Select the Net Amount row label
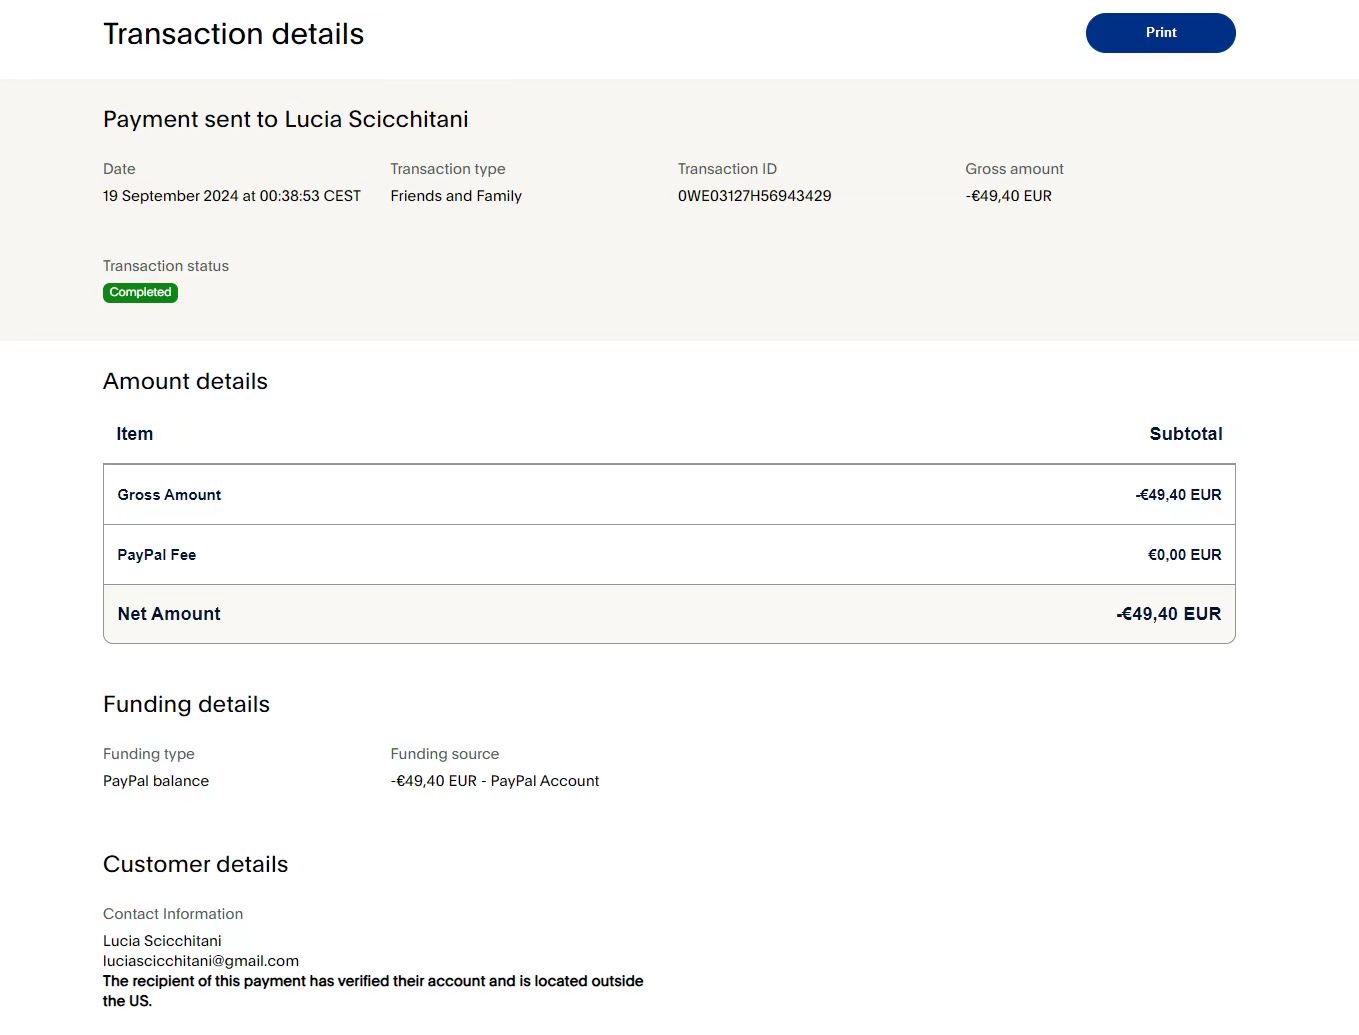1359x1035 pixels. click(x=169, y=614)
